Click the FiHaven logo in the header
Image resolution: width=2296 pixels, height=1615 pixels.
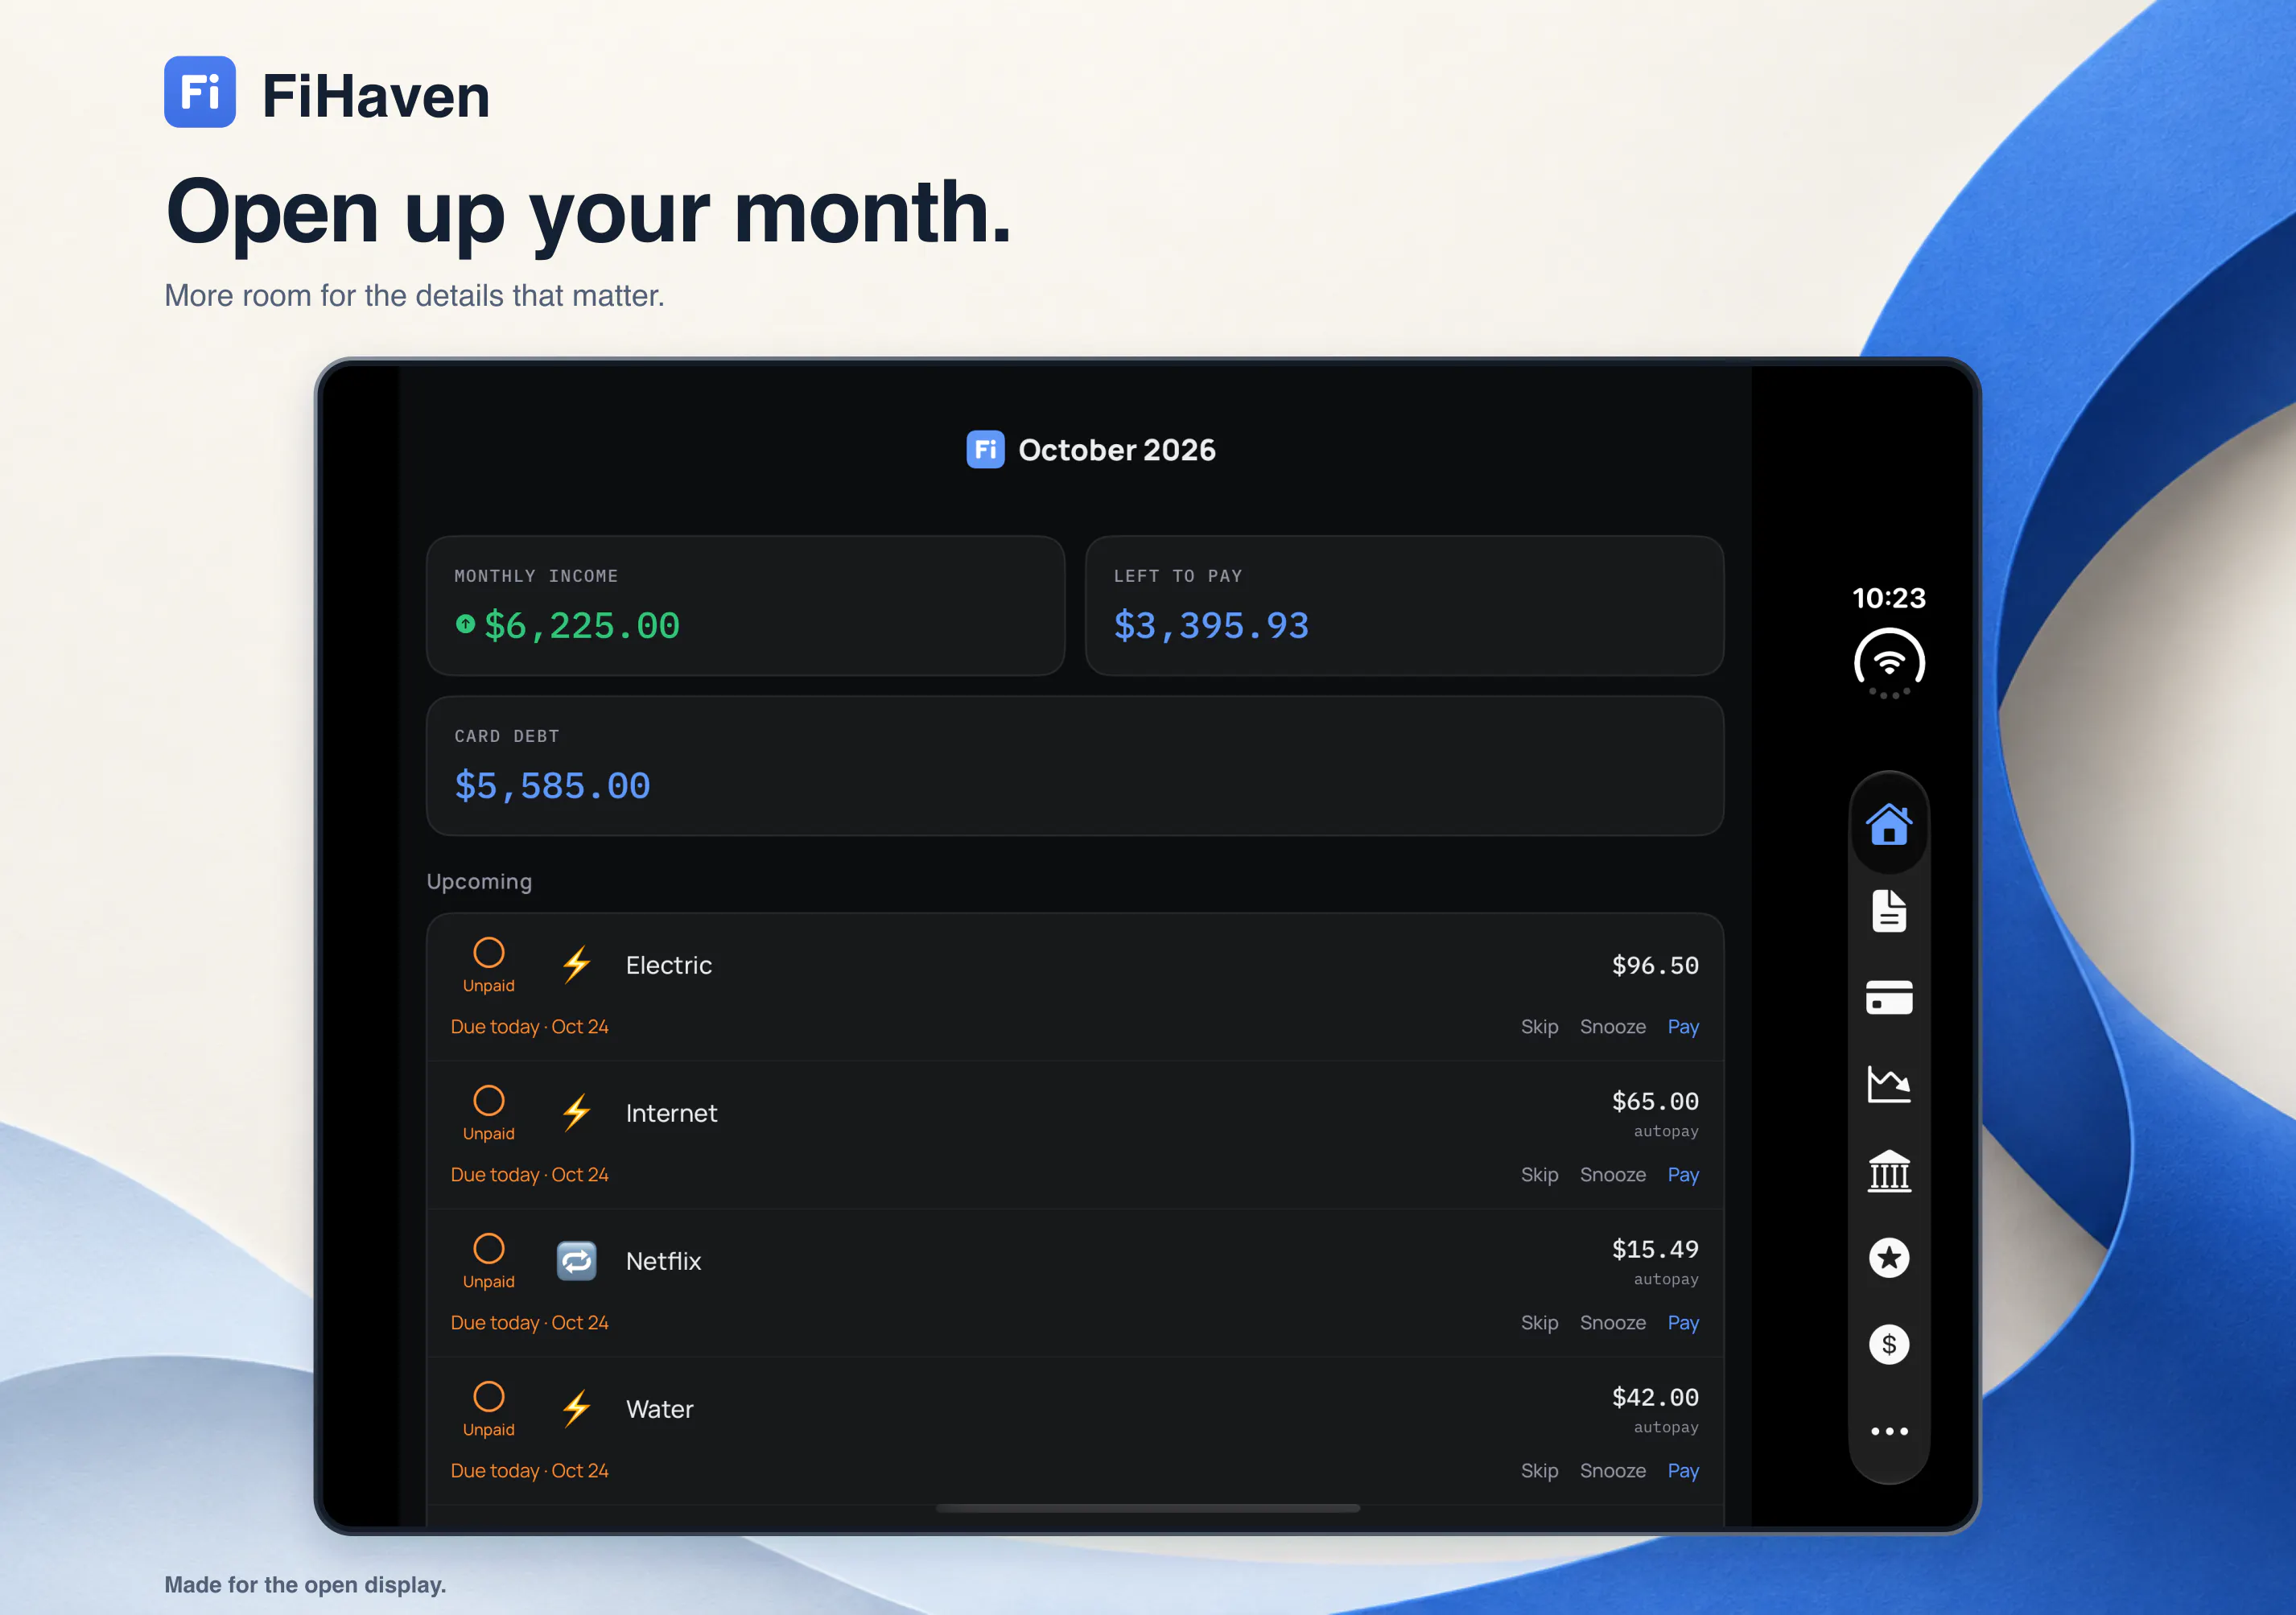click(200, 92)
